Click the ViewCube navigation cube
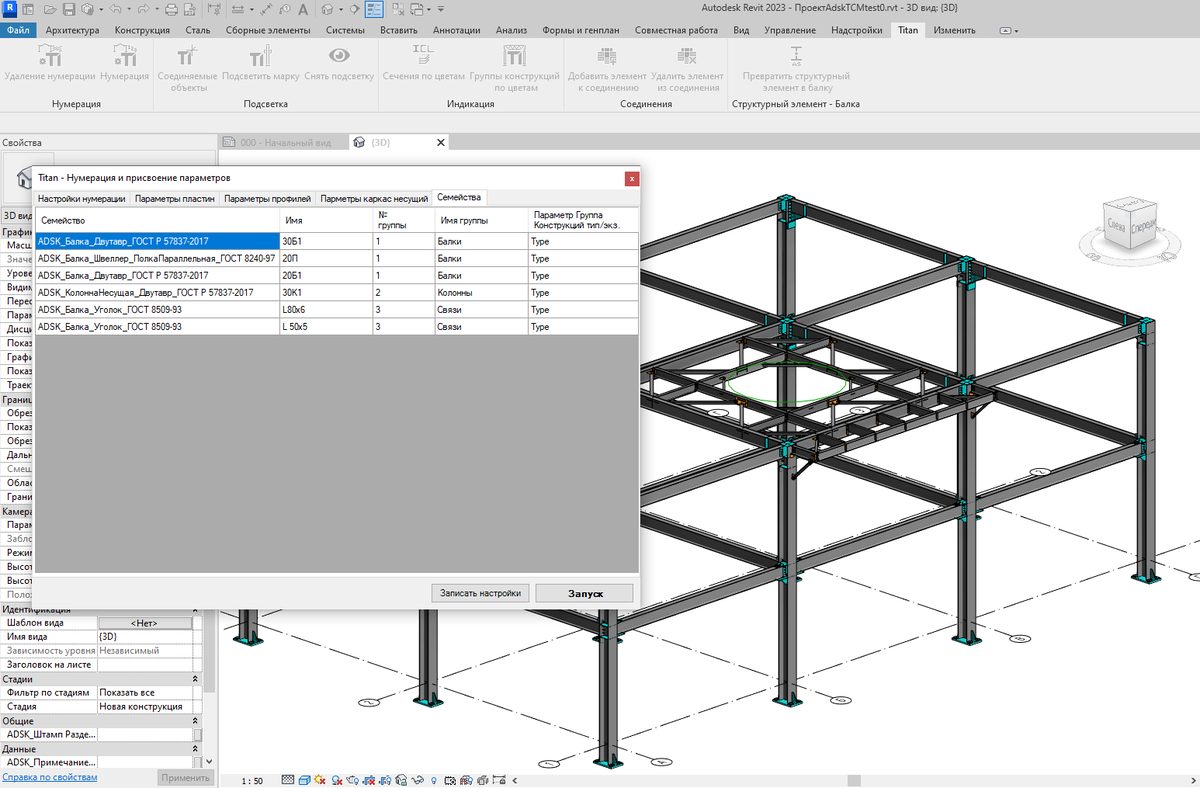The height and width of the screenshot is (788, 1200). pos(1128,224)
